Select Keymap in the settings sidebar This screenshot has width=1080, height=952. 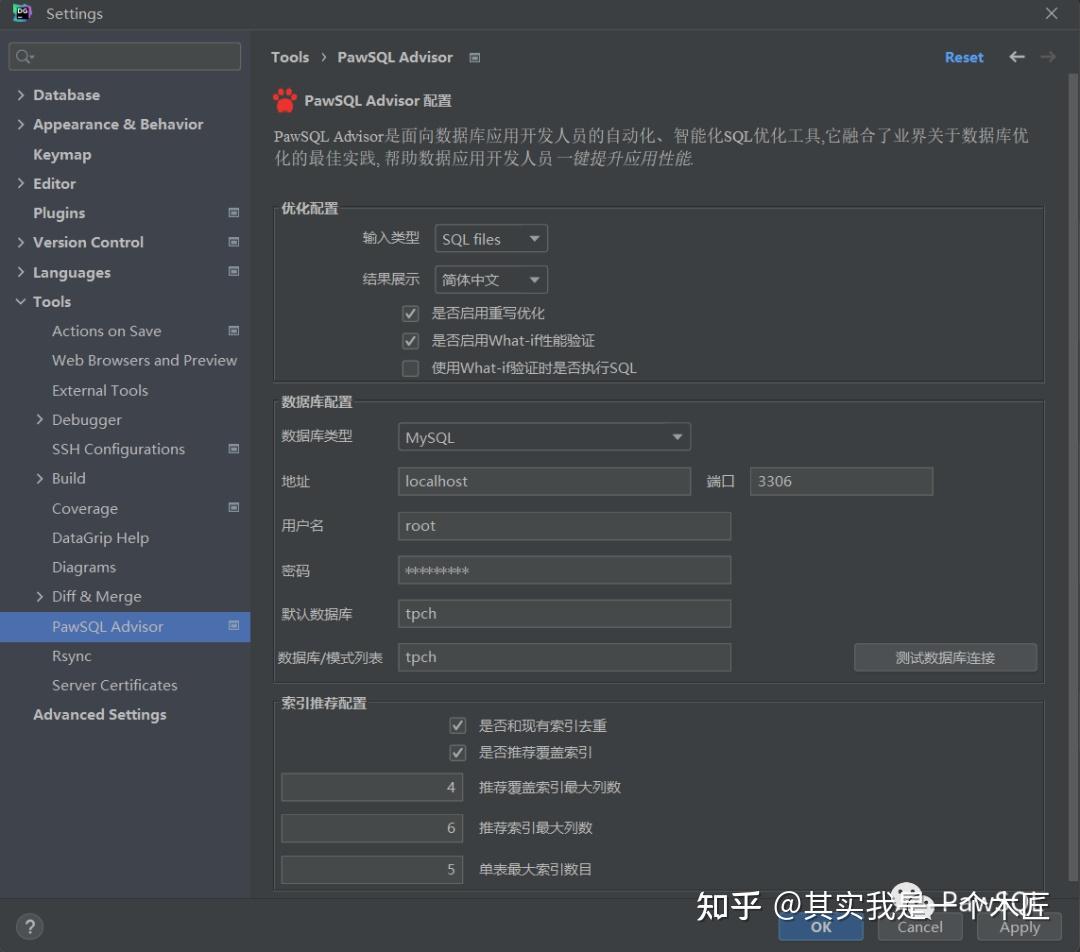pyautogui.click(x=62, y=154)
